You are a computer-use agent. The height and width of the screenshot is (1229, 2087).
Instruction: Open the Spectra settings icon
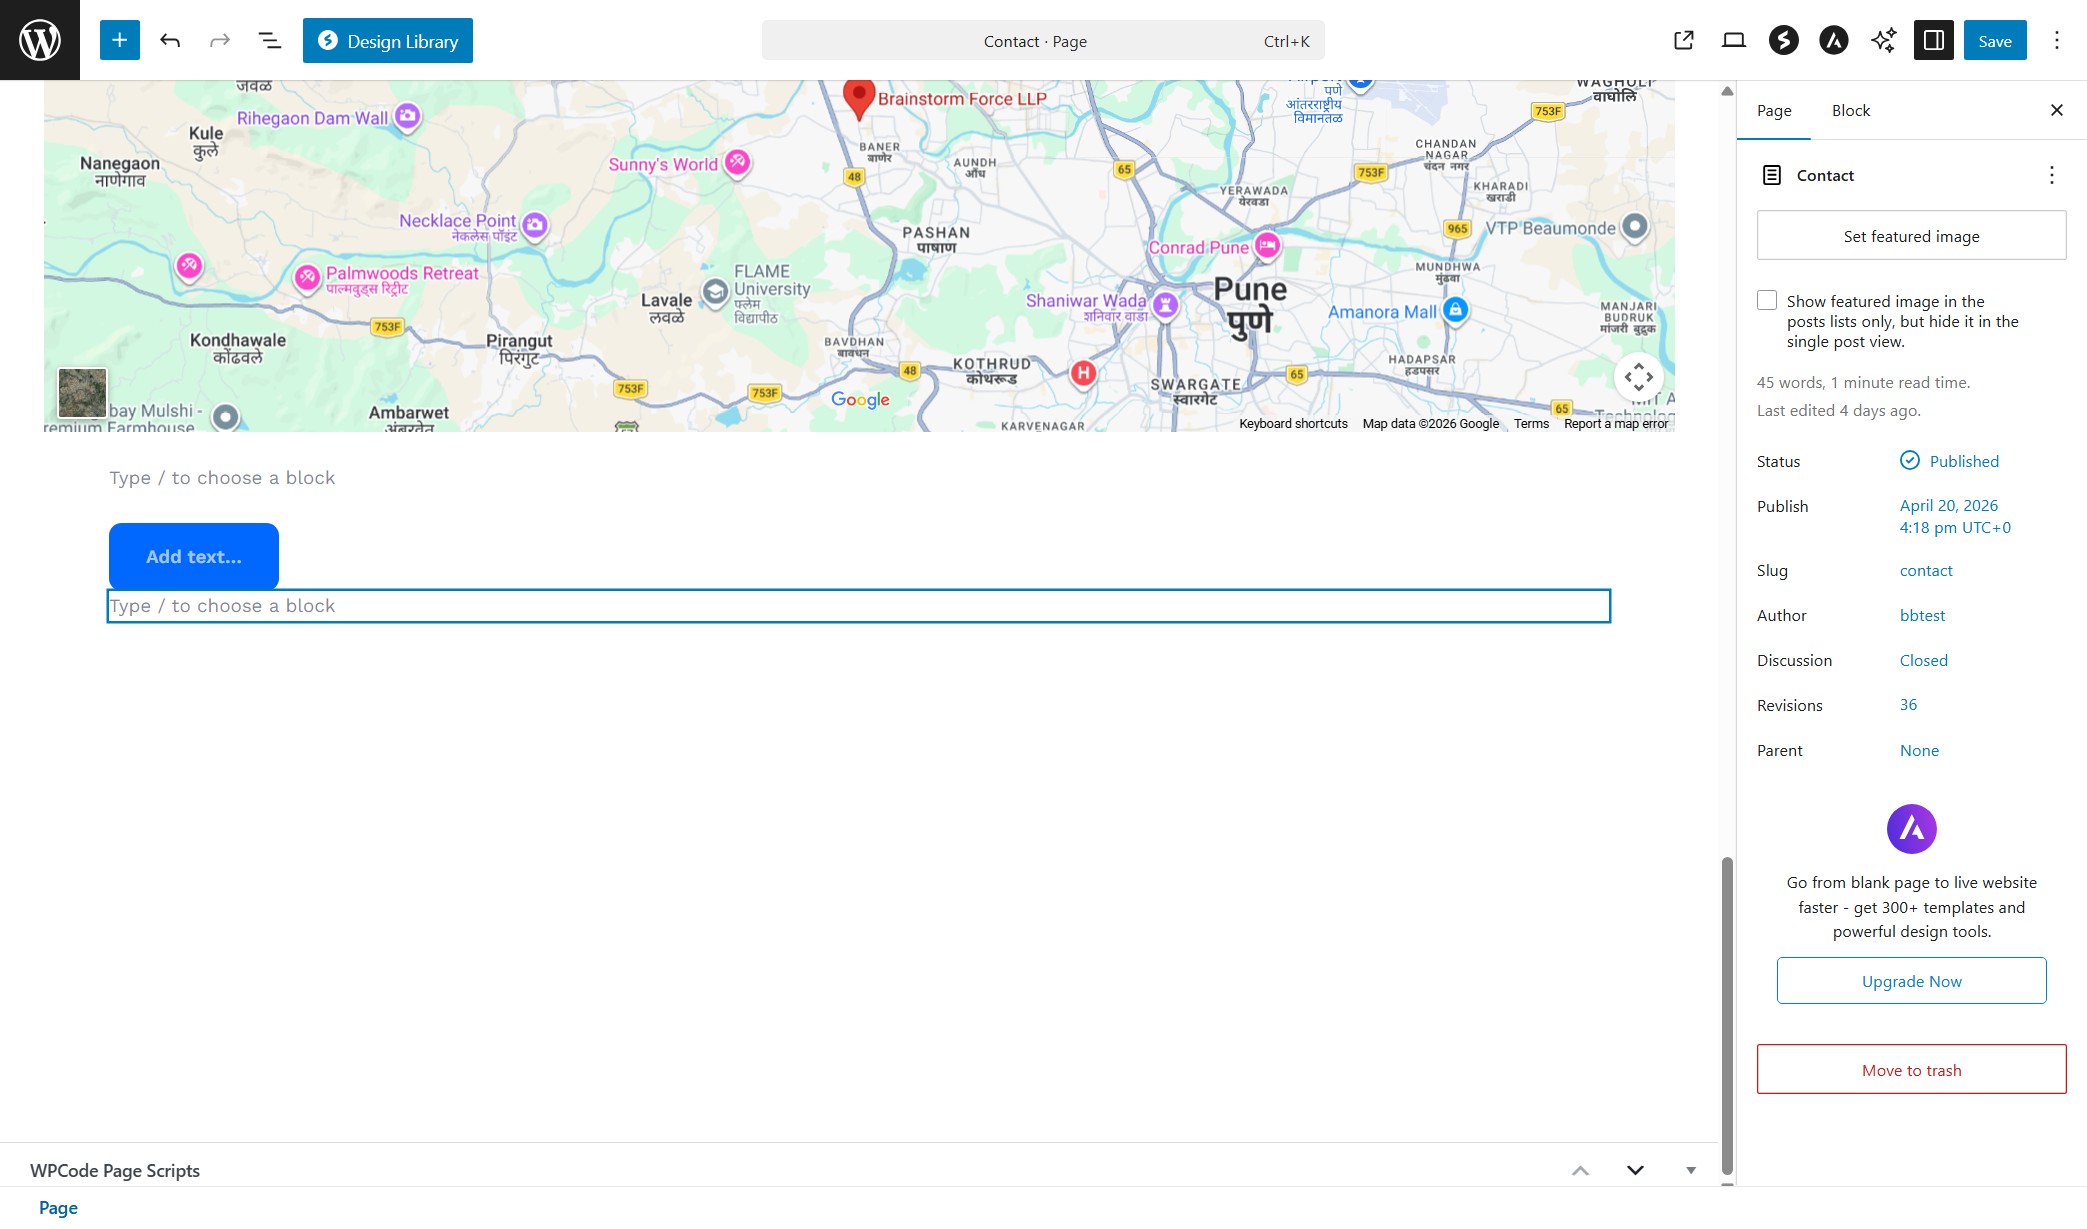click(1784, 40)
